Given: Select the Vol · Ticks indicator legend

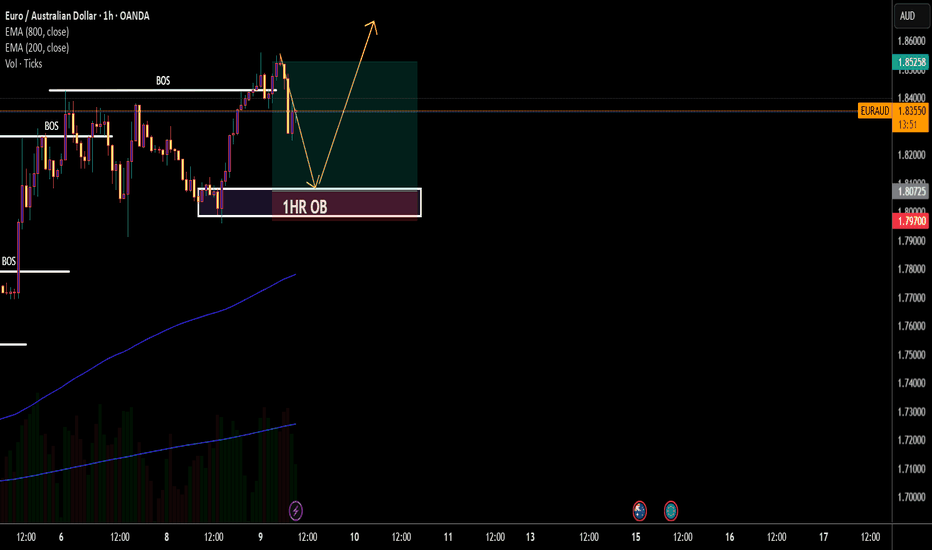Looking at the screenshot, I should click(24, 64).
